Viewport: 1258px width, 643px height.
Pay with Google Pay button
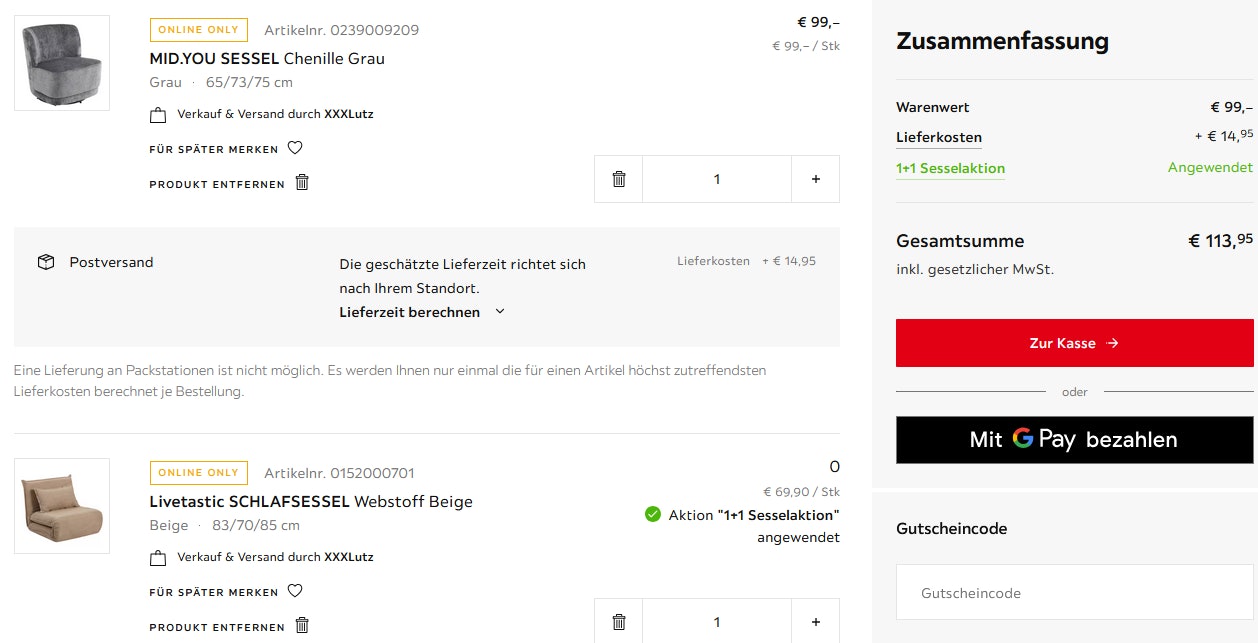point(1074,440)
